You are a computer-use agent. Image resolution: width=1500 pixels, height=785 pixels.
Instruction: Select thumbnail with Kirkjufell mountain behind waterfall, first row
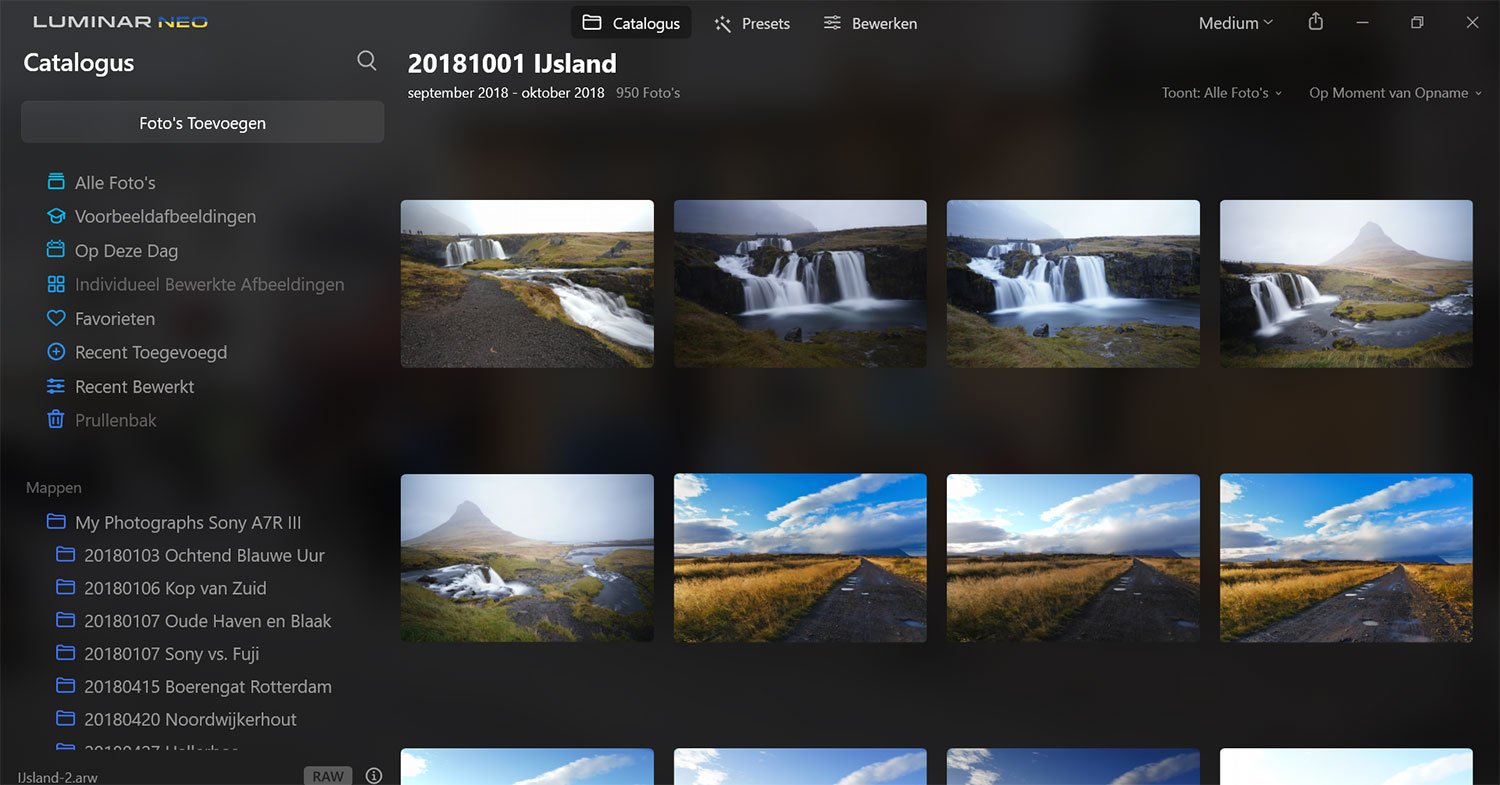pyautogui.click(x=1346, y=284)
